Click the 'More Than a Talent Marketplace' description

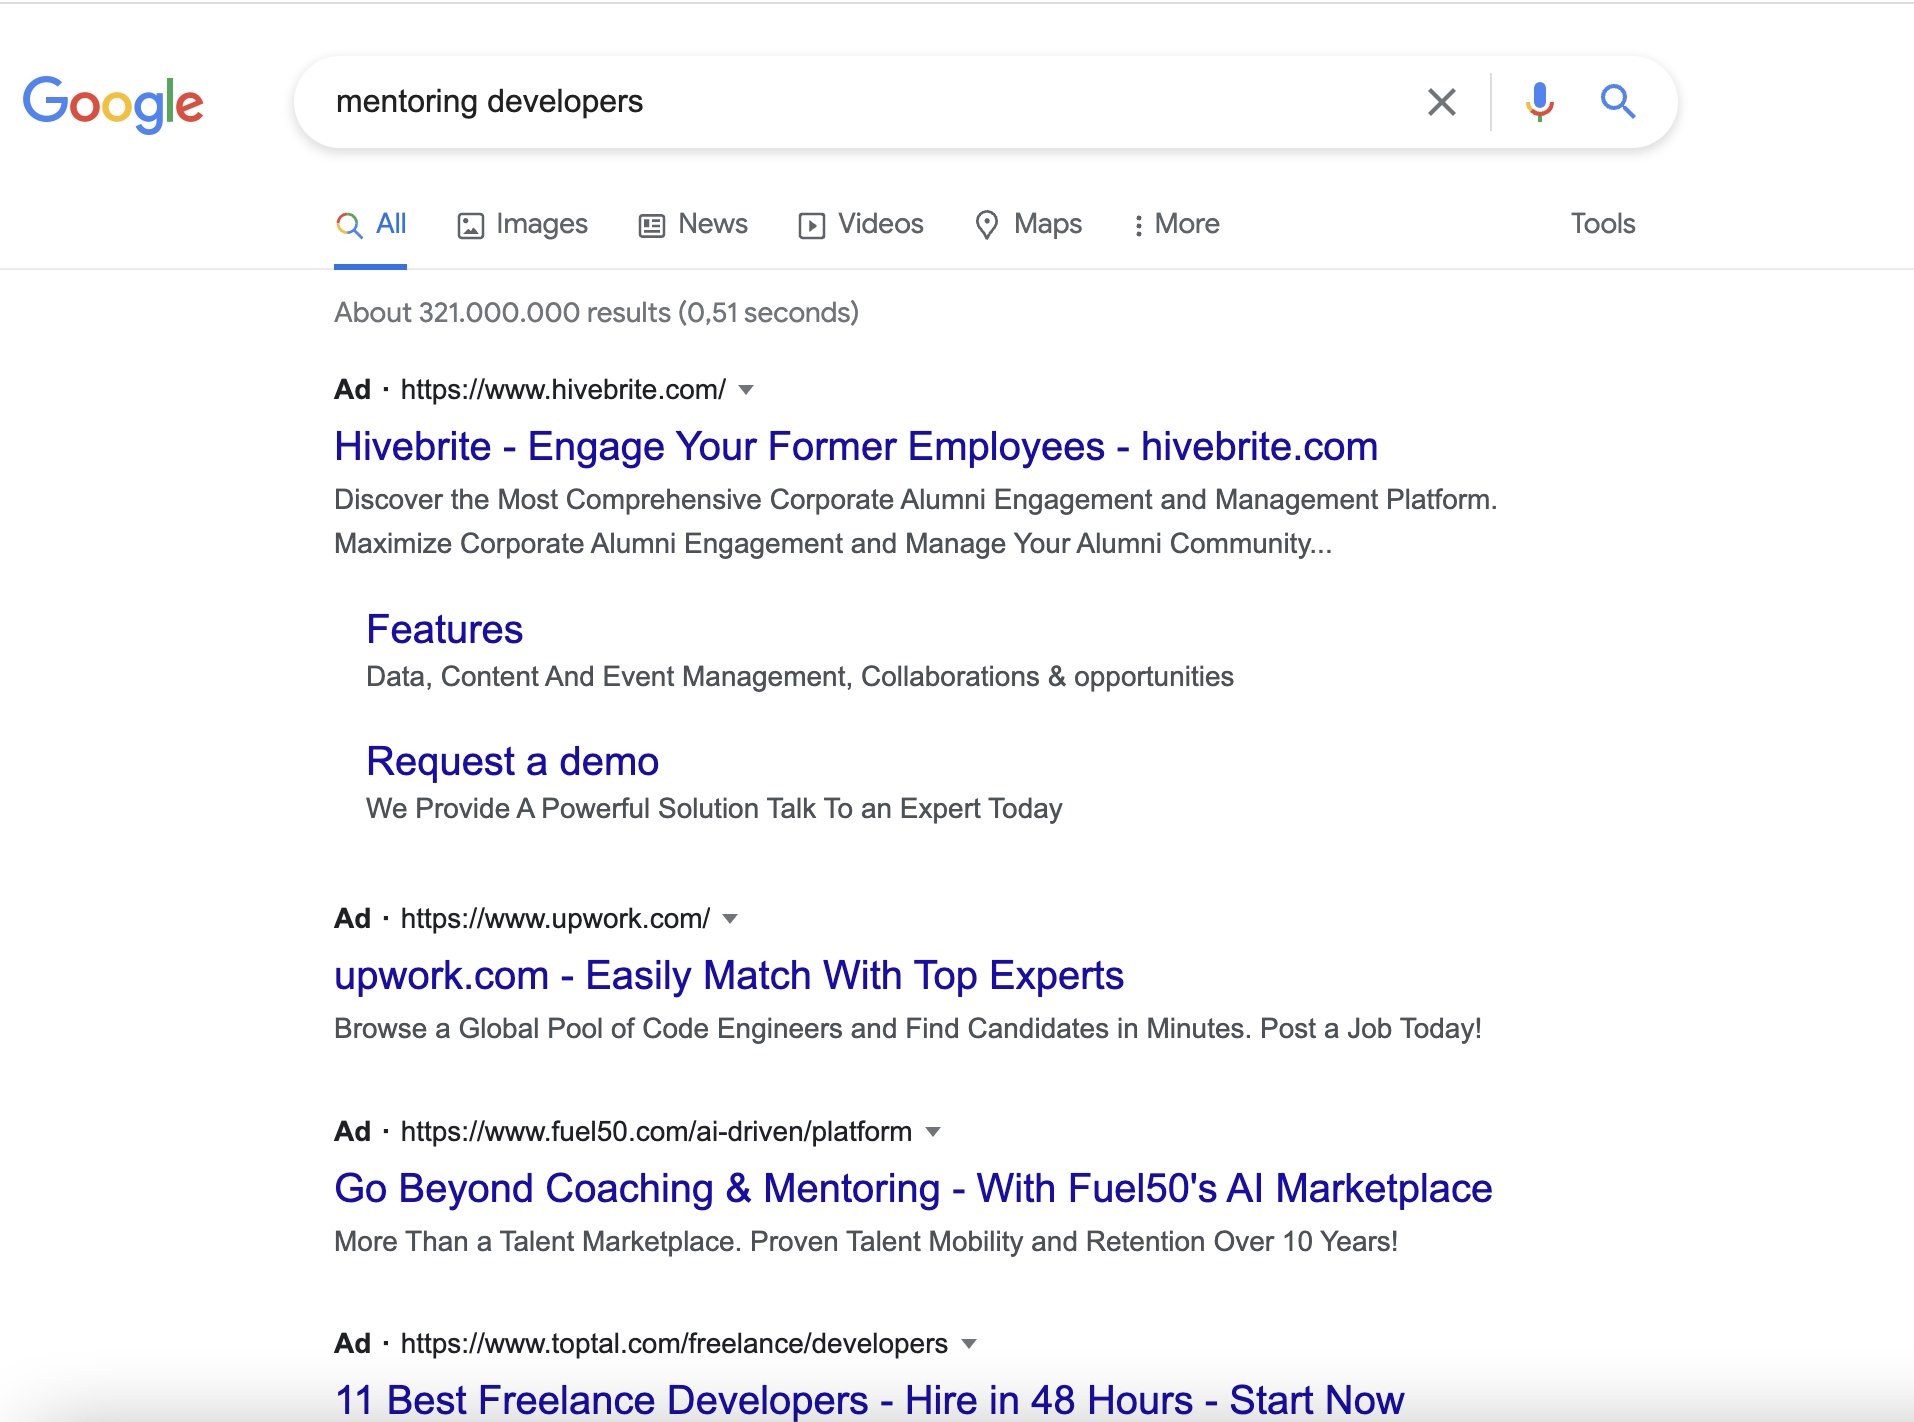(866, 1242)
